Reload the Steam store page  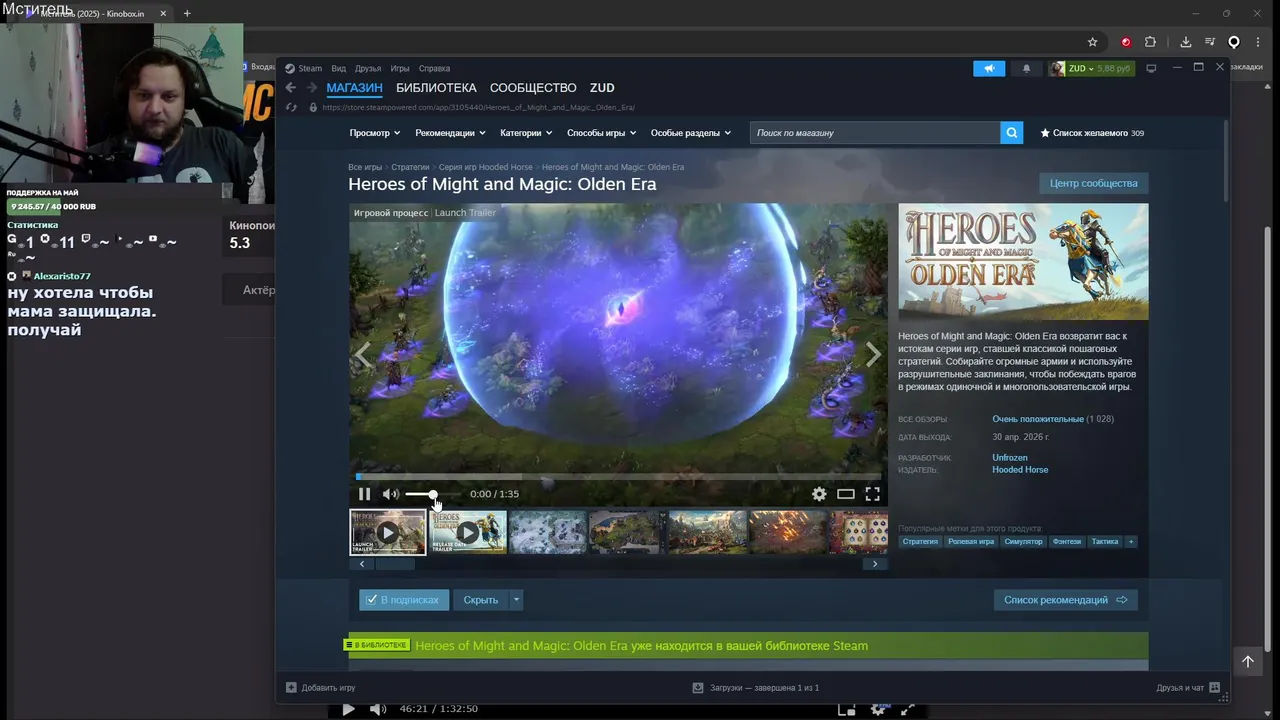(291, 107)
